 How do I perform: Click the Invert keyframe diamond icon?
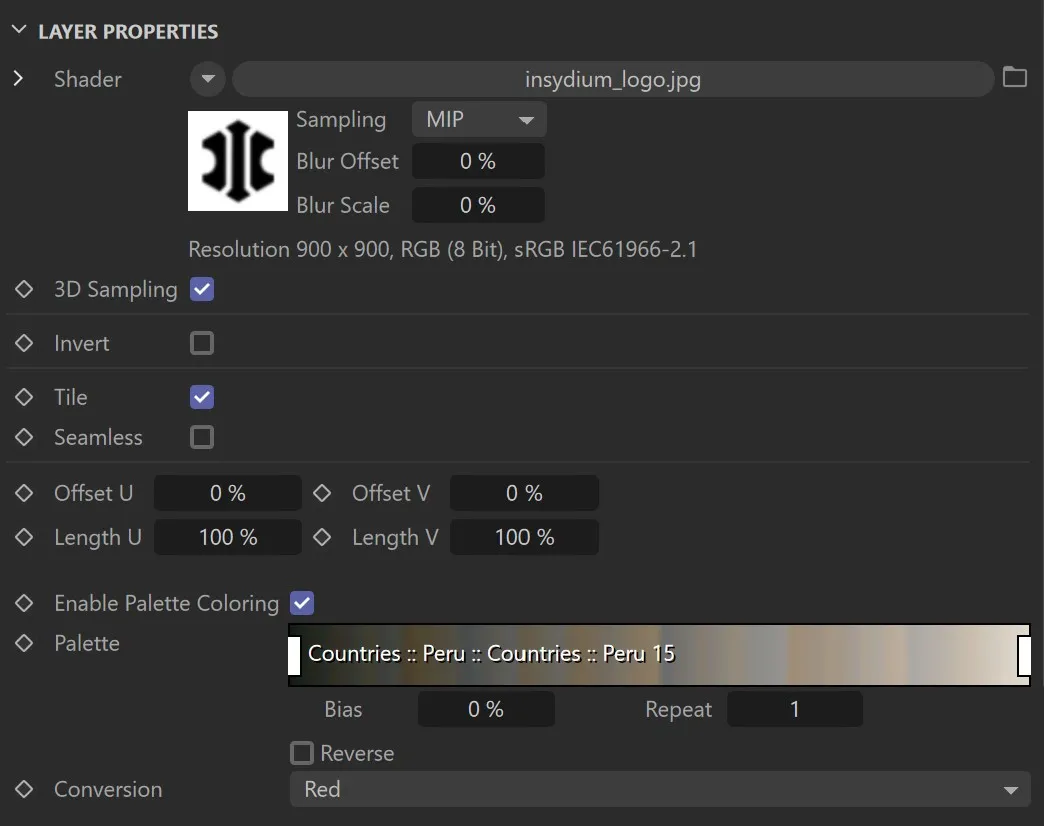click(x=25, y=343)
